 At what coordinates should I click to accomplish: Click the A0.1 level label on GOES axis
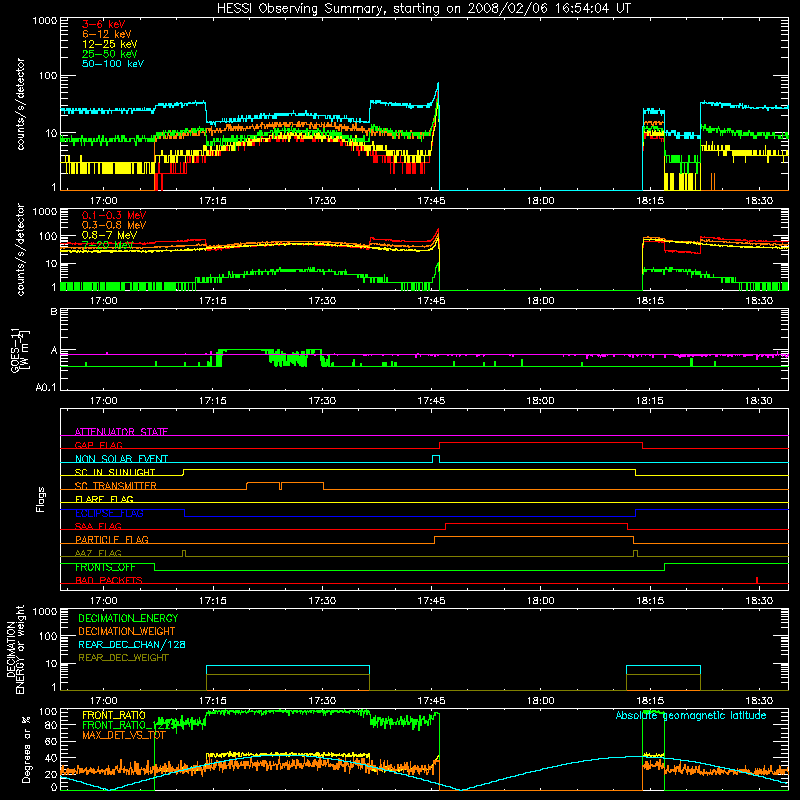tap(46, 387)
